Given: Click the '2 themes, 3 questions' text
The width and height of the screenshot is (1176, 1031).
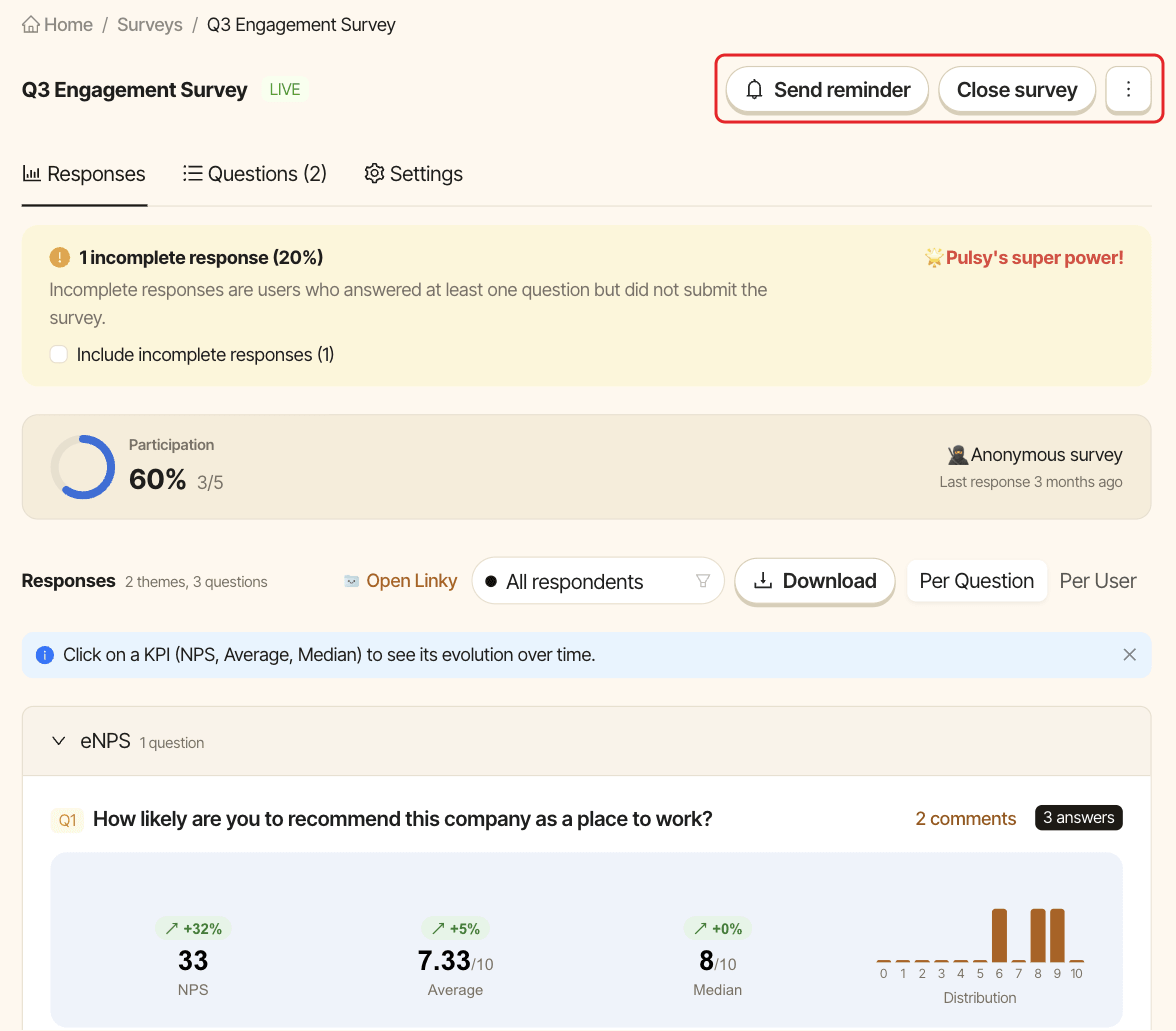Looking at the screenshot, I should pos(196,582).
